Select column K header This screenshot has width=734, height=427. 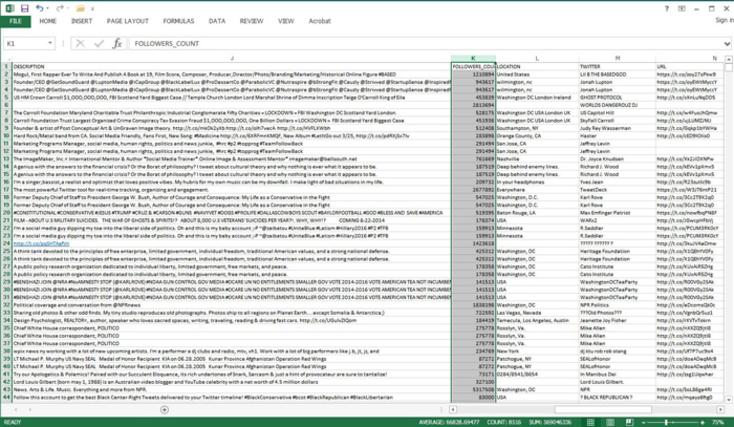coord(473,59)
